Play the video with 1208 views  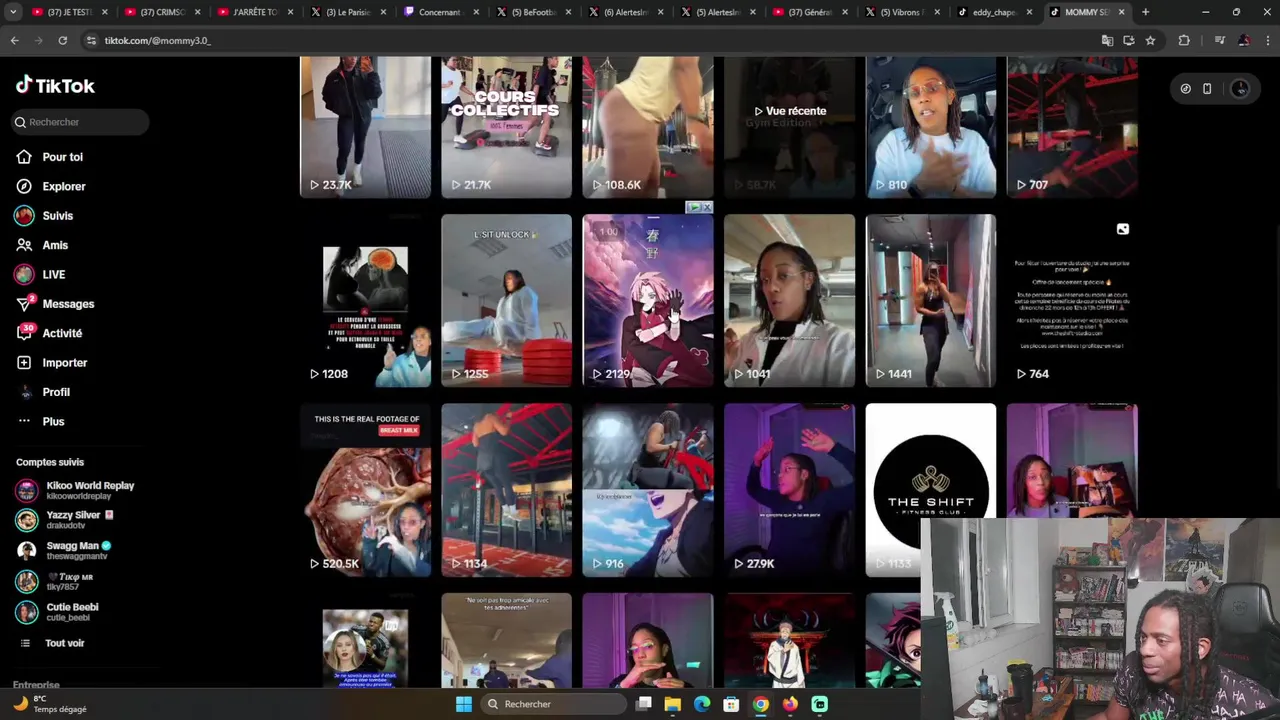365,300
